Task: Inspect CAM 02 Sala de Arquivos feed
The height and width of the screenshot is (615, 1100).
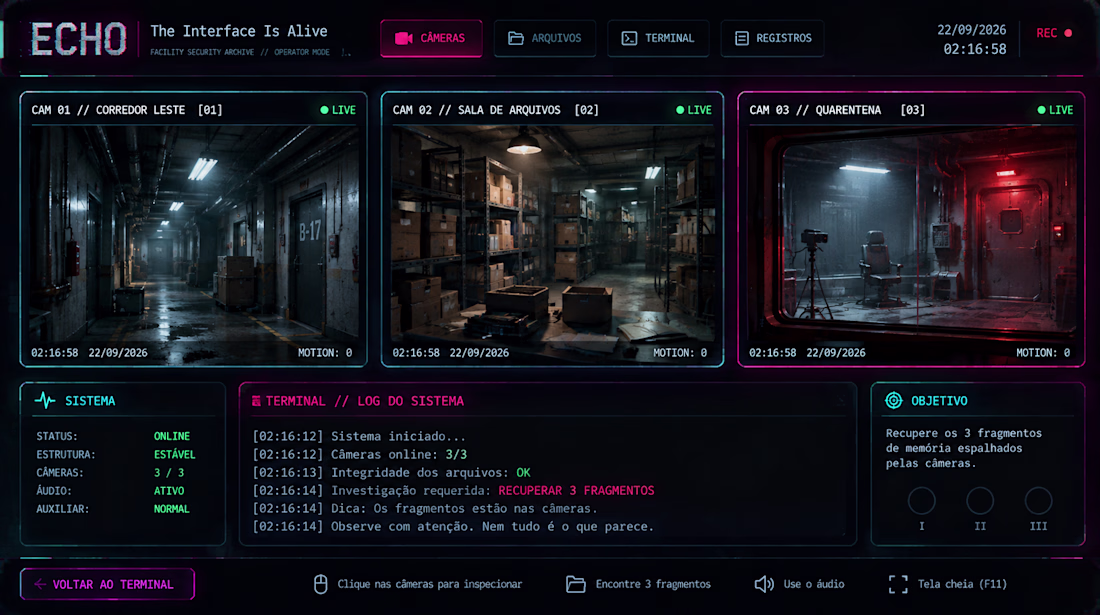Action: click(x=552, y=229)
